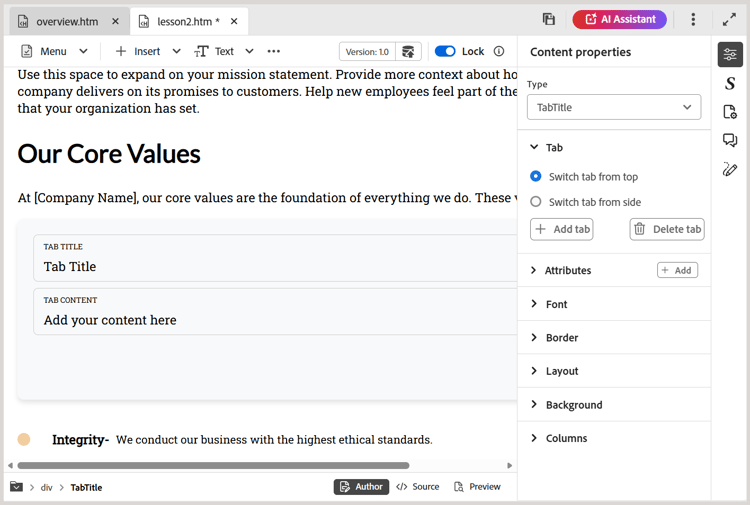The width and height of the screenshot is (750, 505).
Task: Click the expand fullscreen arrows icon
Action: coord(729,19)
